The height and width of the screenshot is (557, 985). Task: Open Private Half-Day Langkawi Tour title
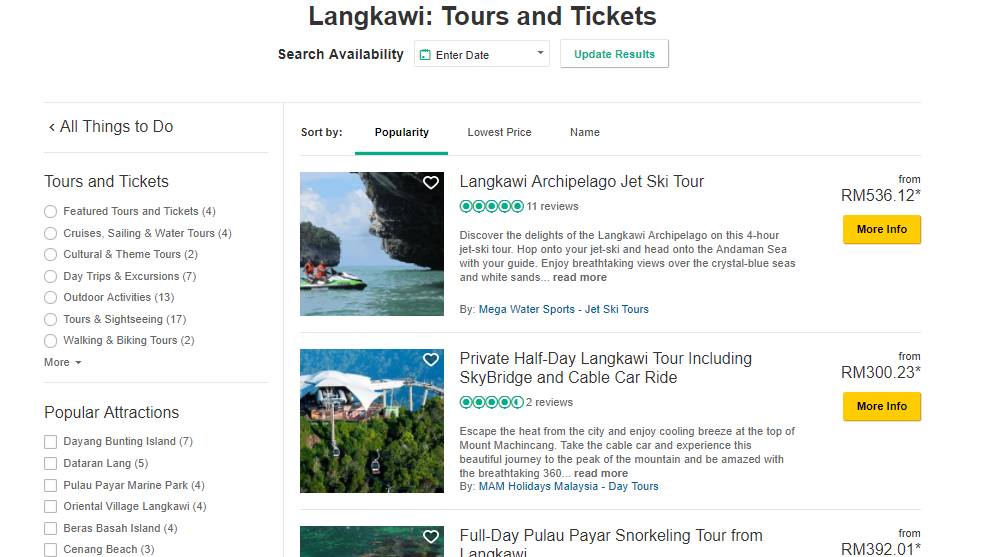point(606,368)
